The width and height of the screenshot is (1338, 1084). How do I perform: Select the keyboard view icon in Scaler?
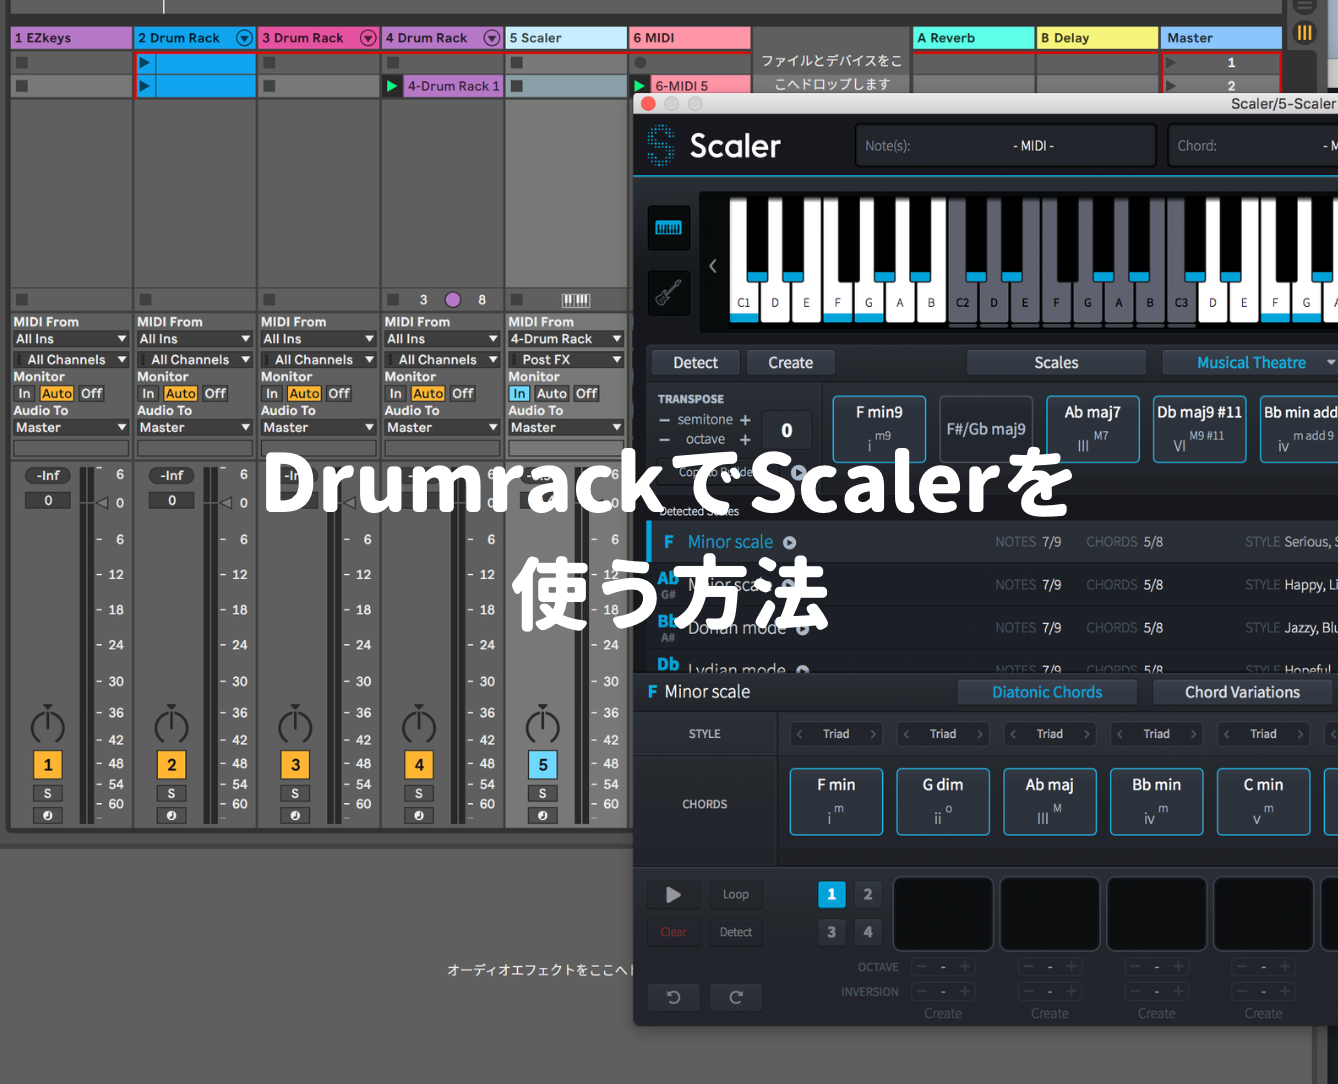point(668,227)
